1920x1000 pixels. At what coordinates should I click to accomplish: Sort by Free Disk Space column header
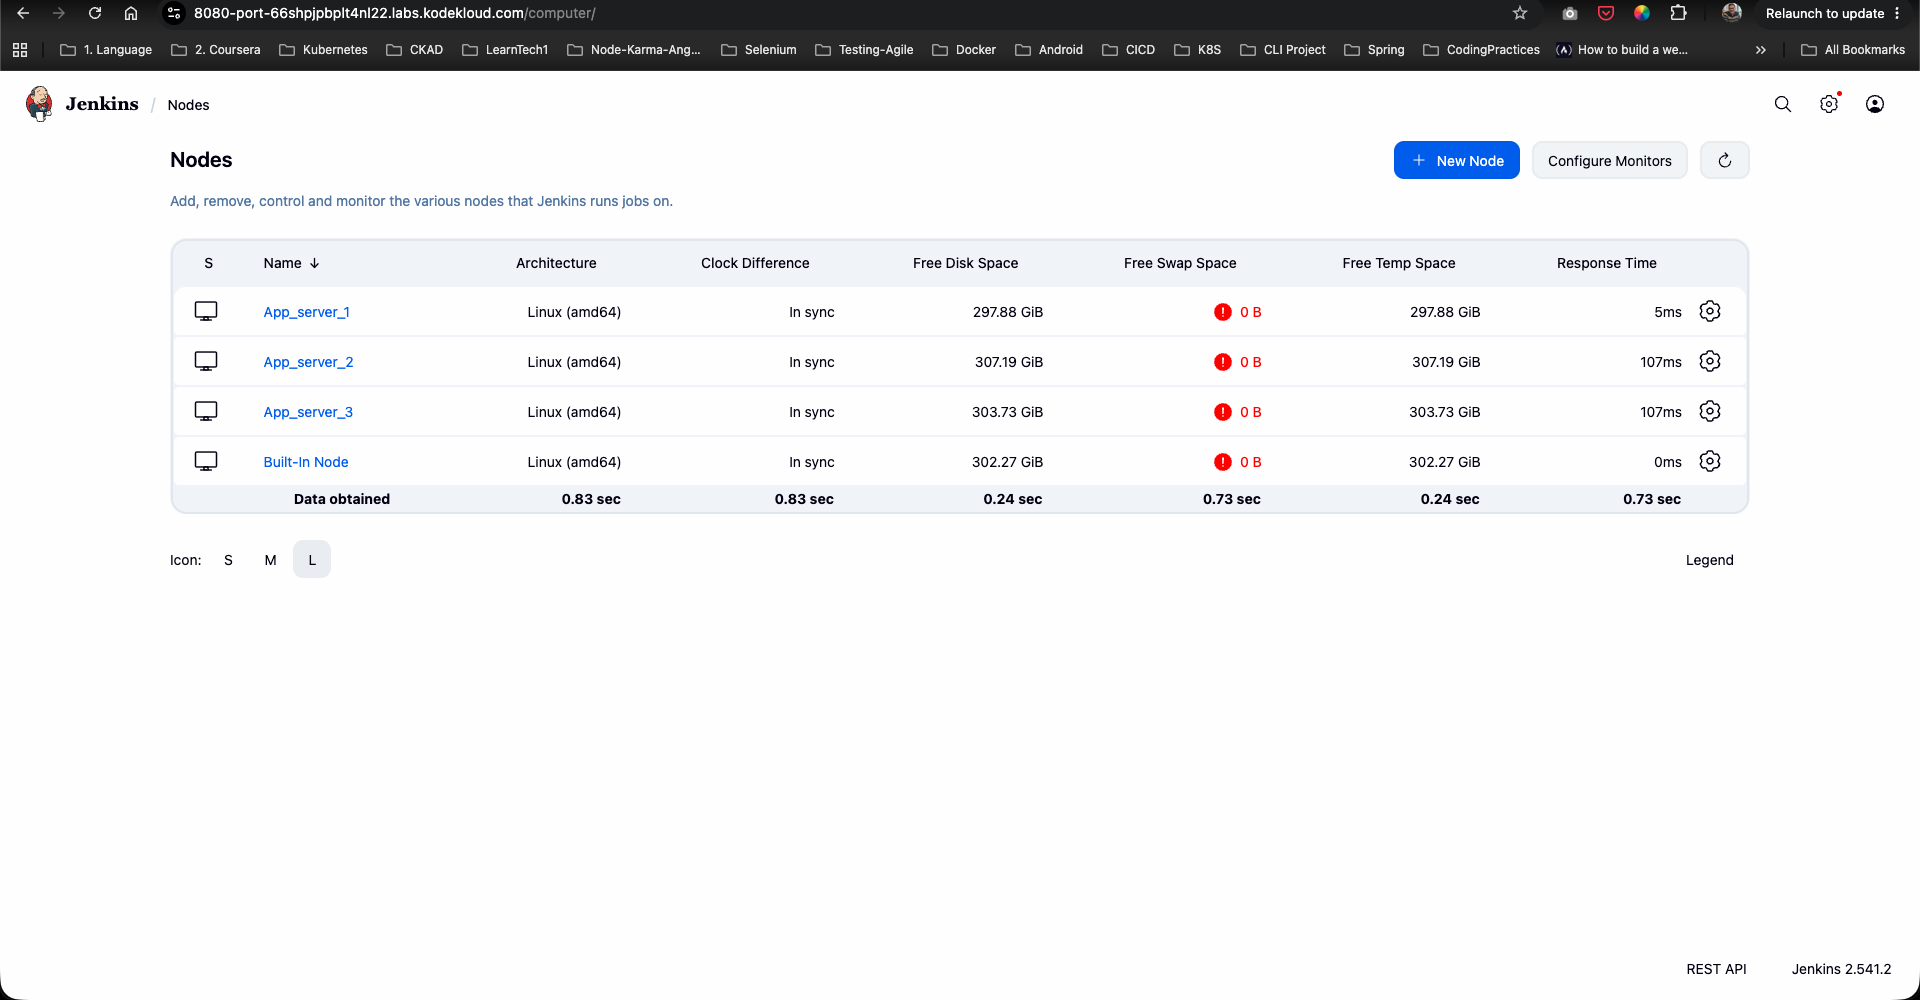click(965, 263)
